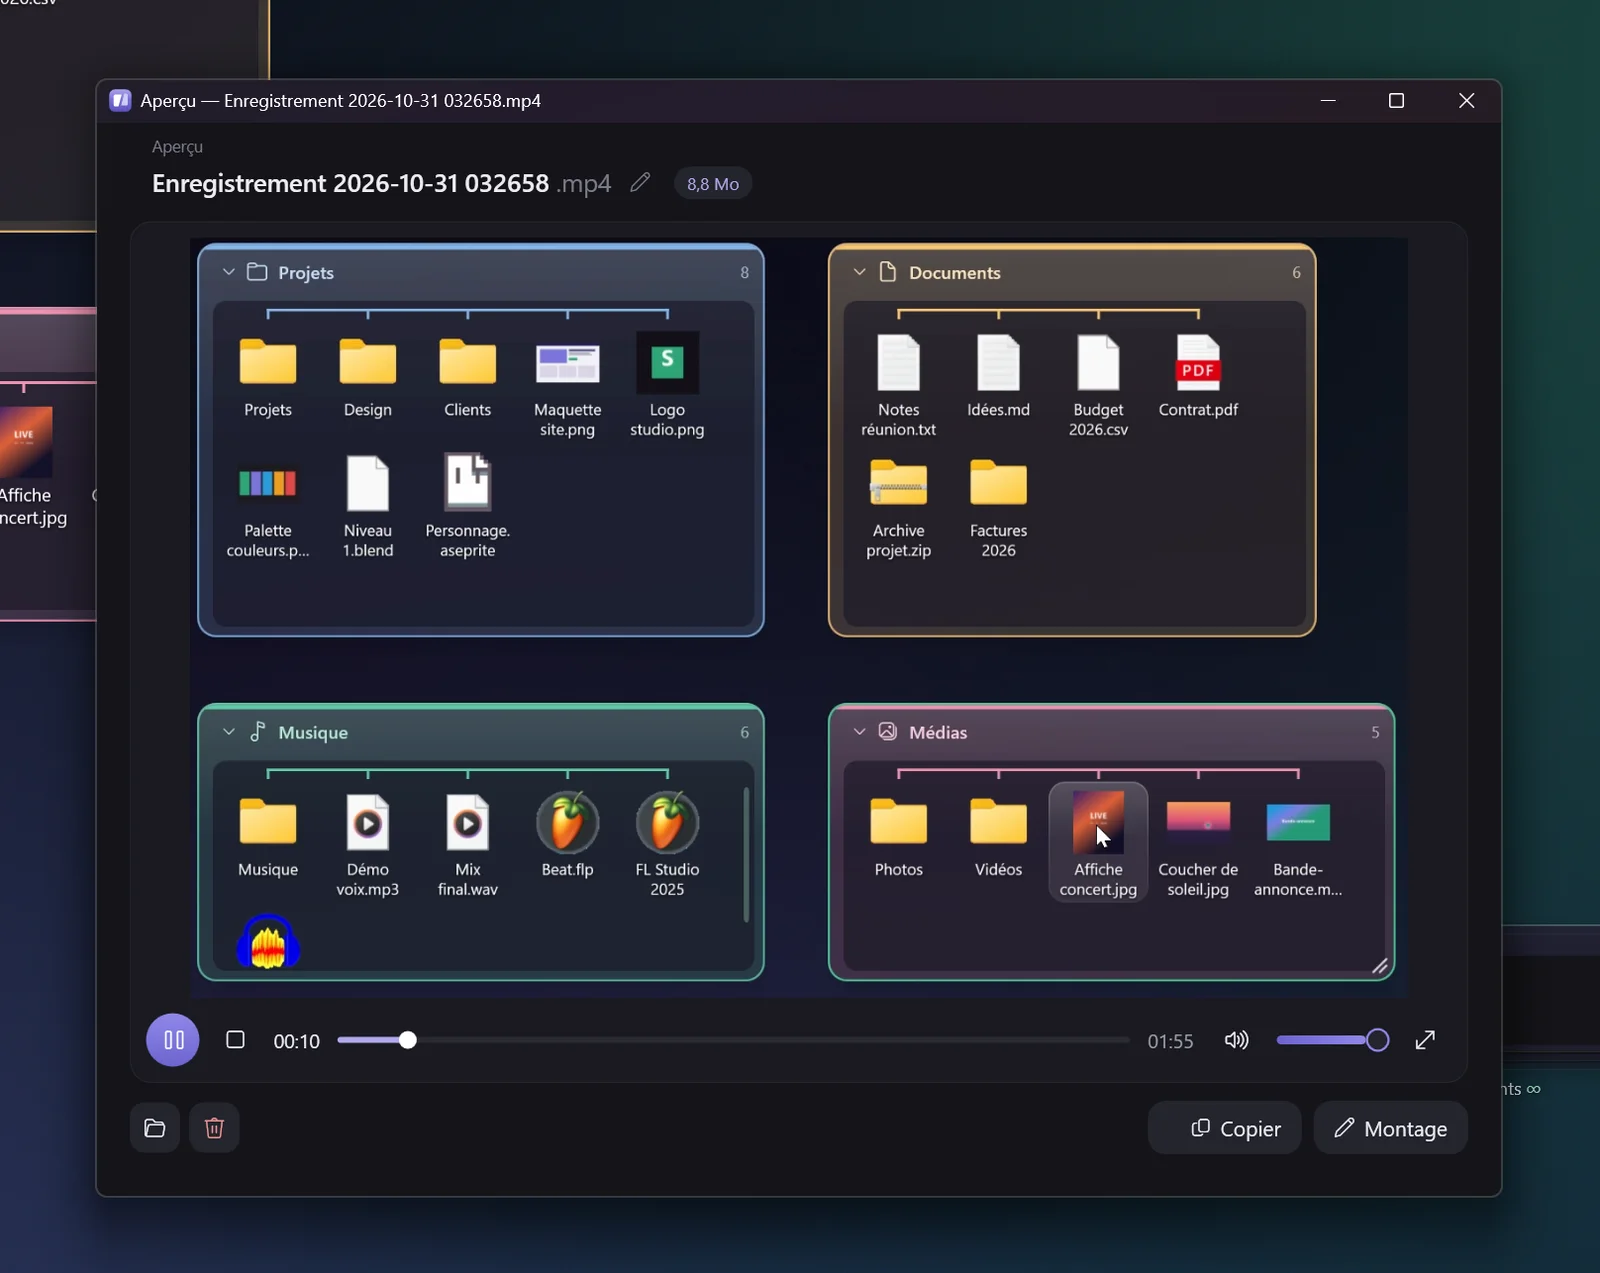This screenshot has width=1600, height=1273.
Task: Collapse the Projets group chevron
Action: coord(229,272)
